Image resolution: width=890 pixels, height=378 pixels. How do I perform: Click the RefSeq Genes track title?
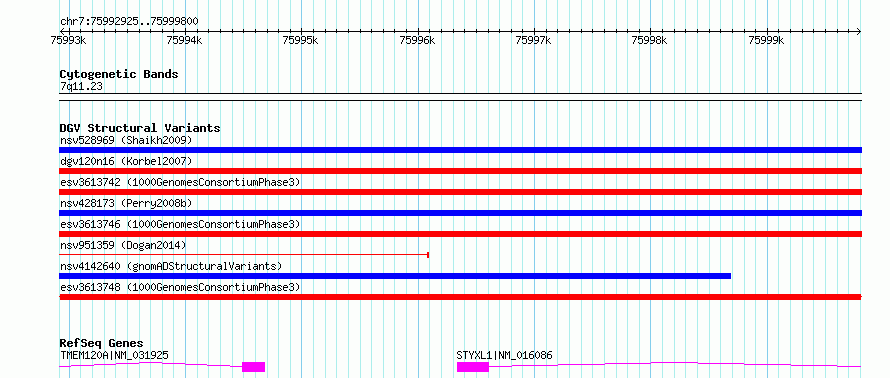click(x=102, y=343)
